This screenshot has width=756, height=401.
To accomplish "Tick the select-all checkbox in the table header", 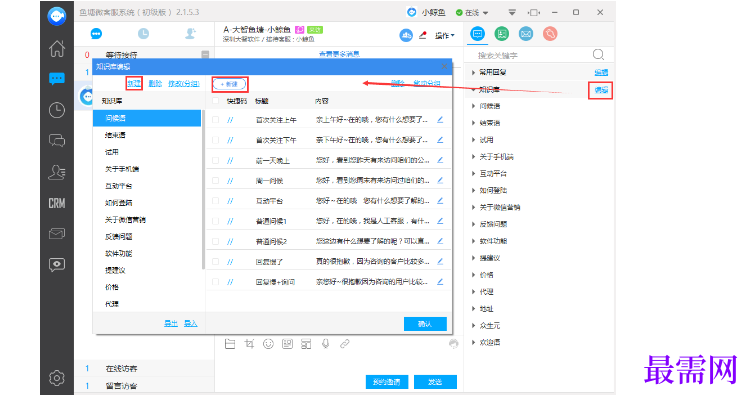I will 216,101.
